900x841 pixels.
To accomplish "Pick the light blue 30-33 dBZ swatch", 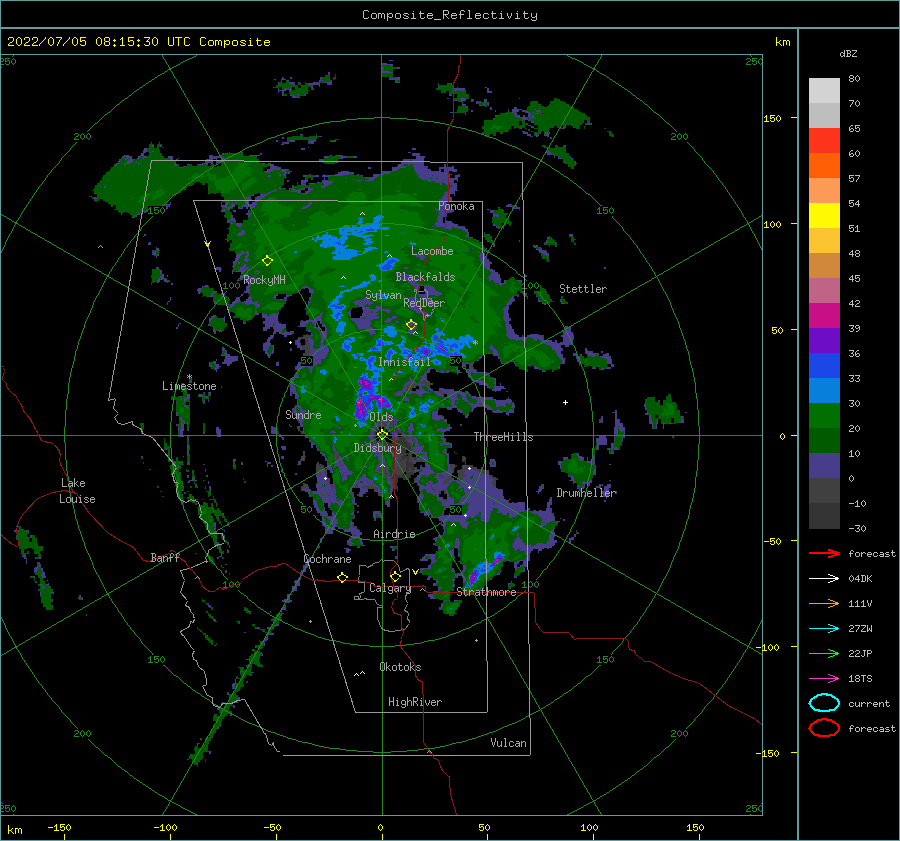I will 824,390.
